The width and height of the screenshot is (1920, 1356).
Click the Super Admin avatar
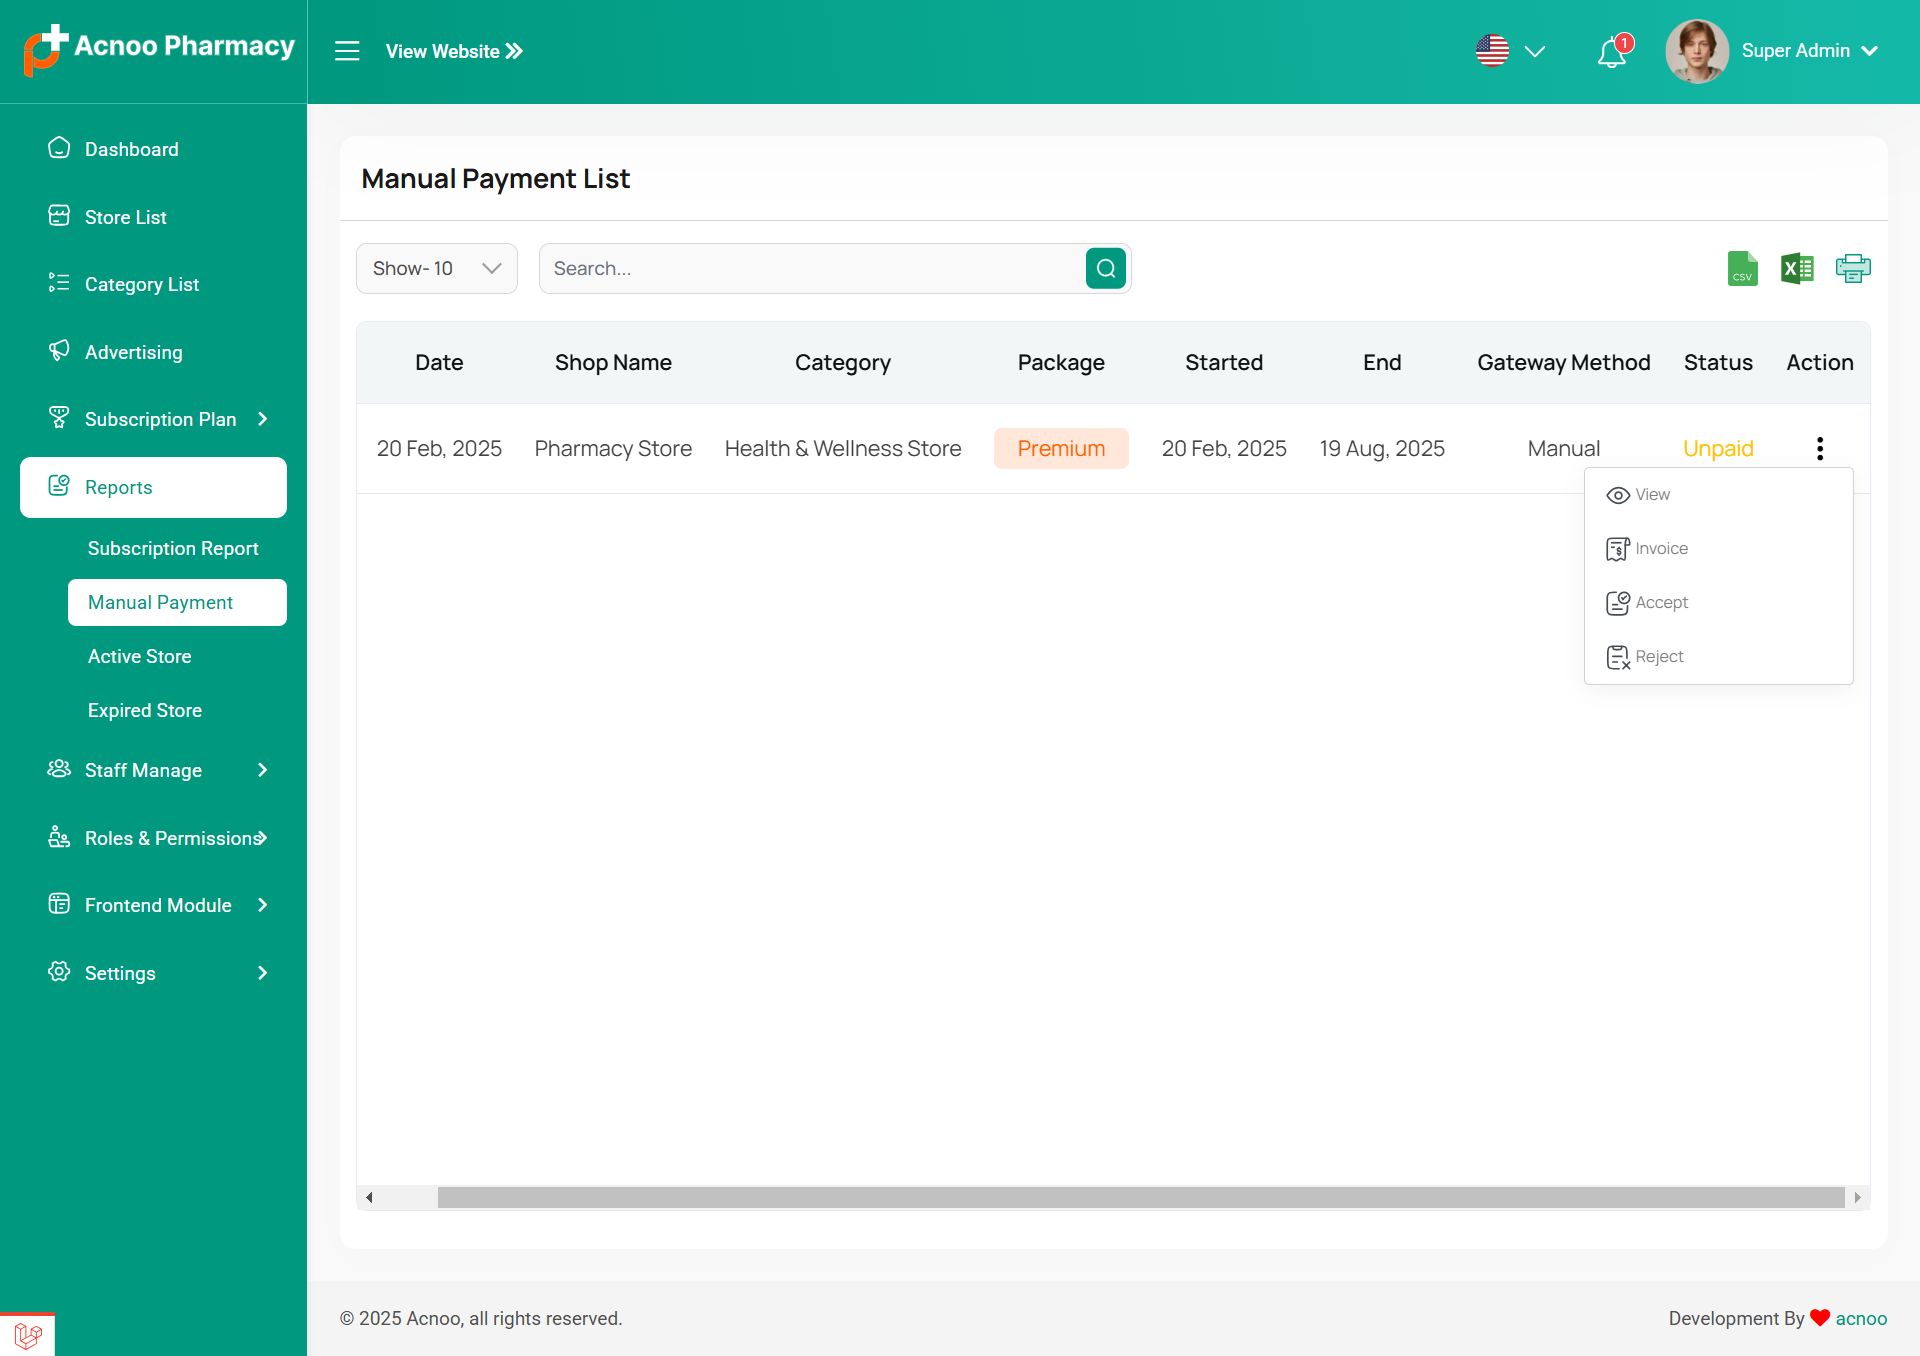[x=1696, y=51]
